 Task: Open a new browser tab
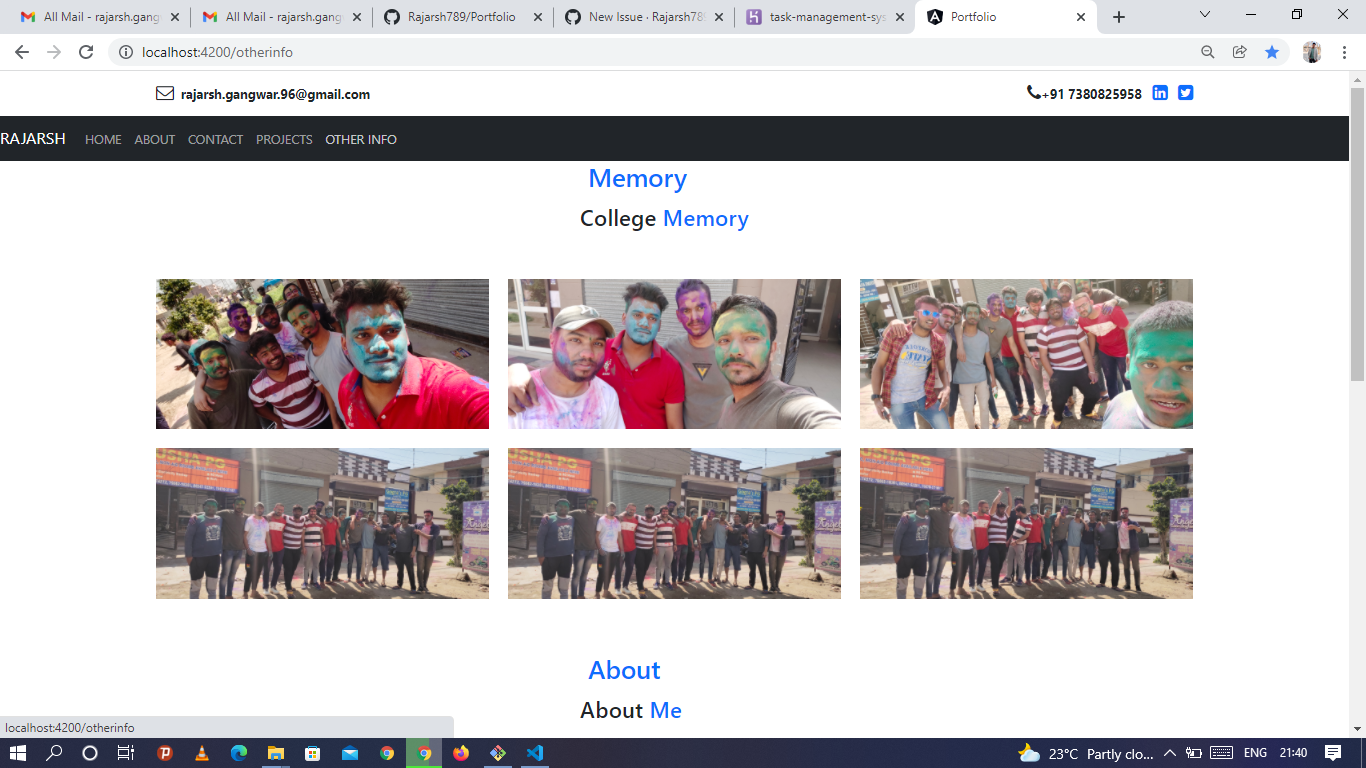1119,17
